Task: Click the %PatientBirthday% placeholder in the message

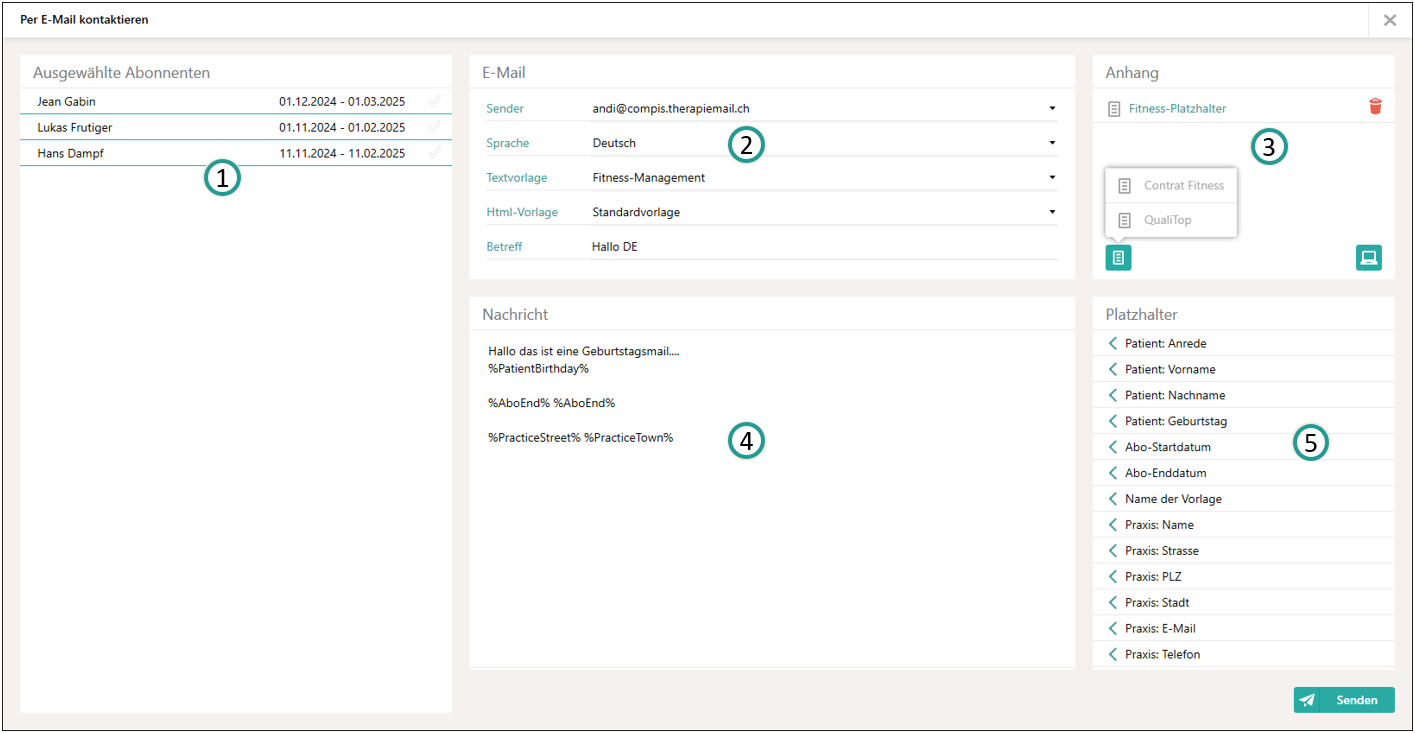Action: click(x=538, y=368)
